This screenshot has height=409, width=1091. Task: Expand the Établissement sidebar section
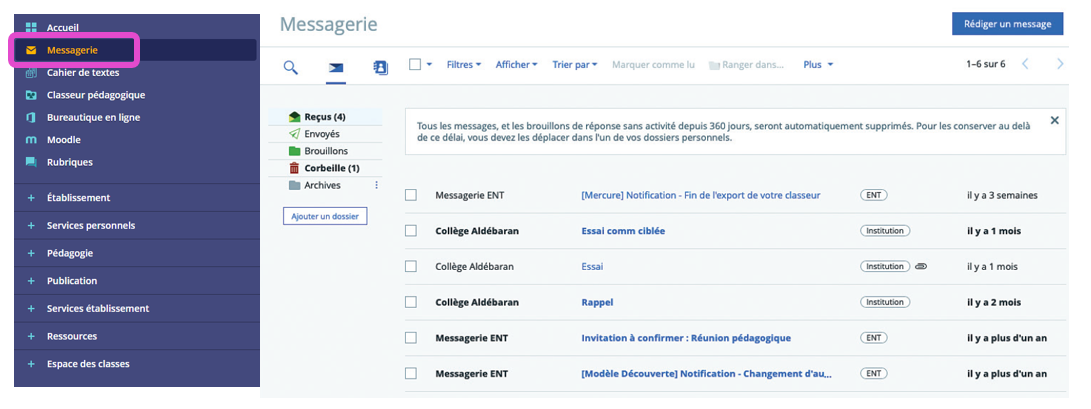click(x=78, y=198)
